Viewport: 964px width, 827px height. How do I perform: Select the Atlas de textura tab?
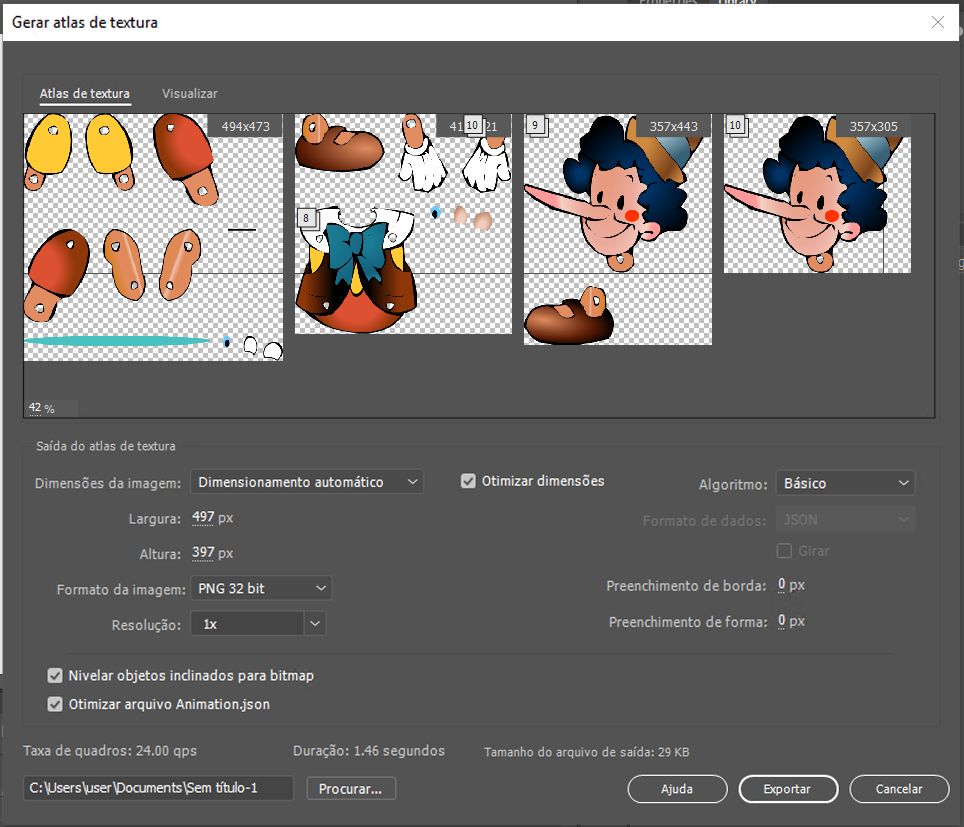point(85,93)
